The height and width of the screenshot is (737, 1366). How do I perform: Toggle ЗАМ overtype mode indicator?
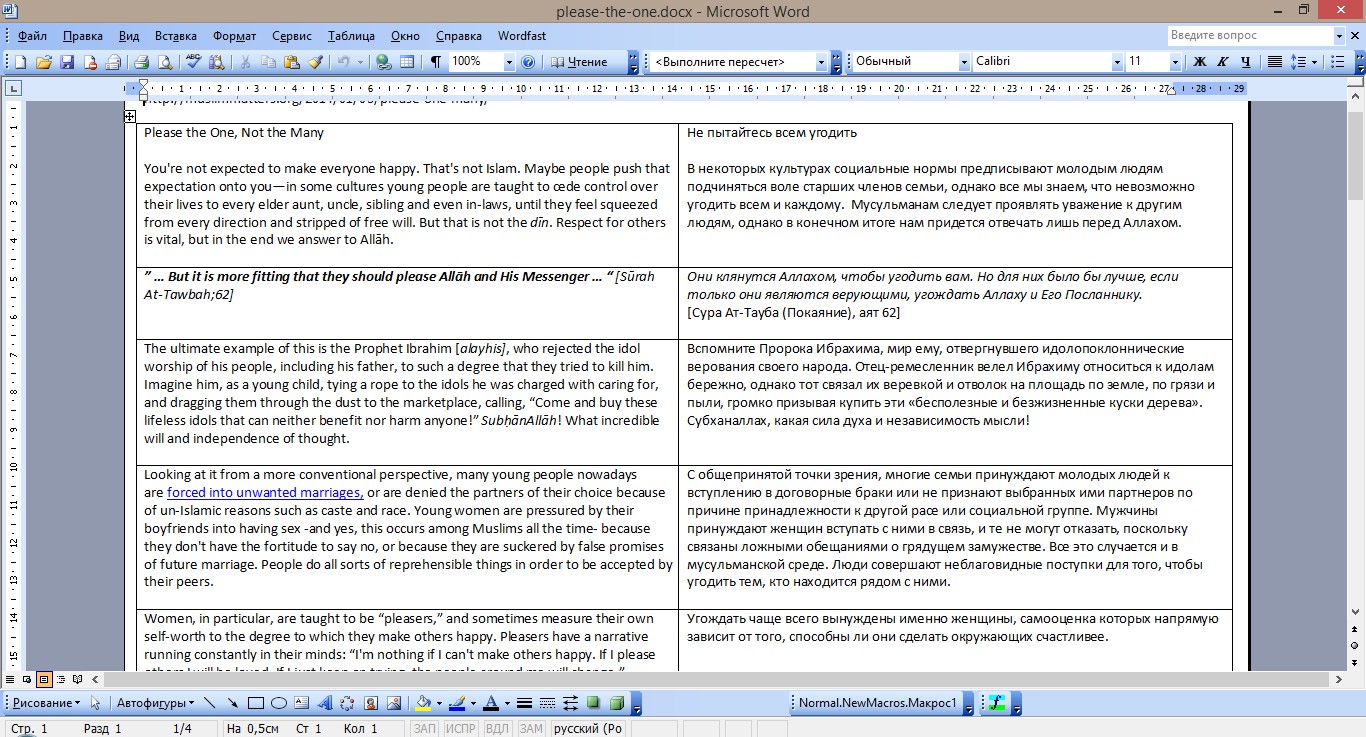coord(531,729)
